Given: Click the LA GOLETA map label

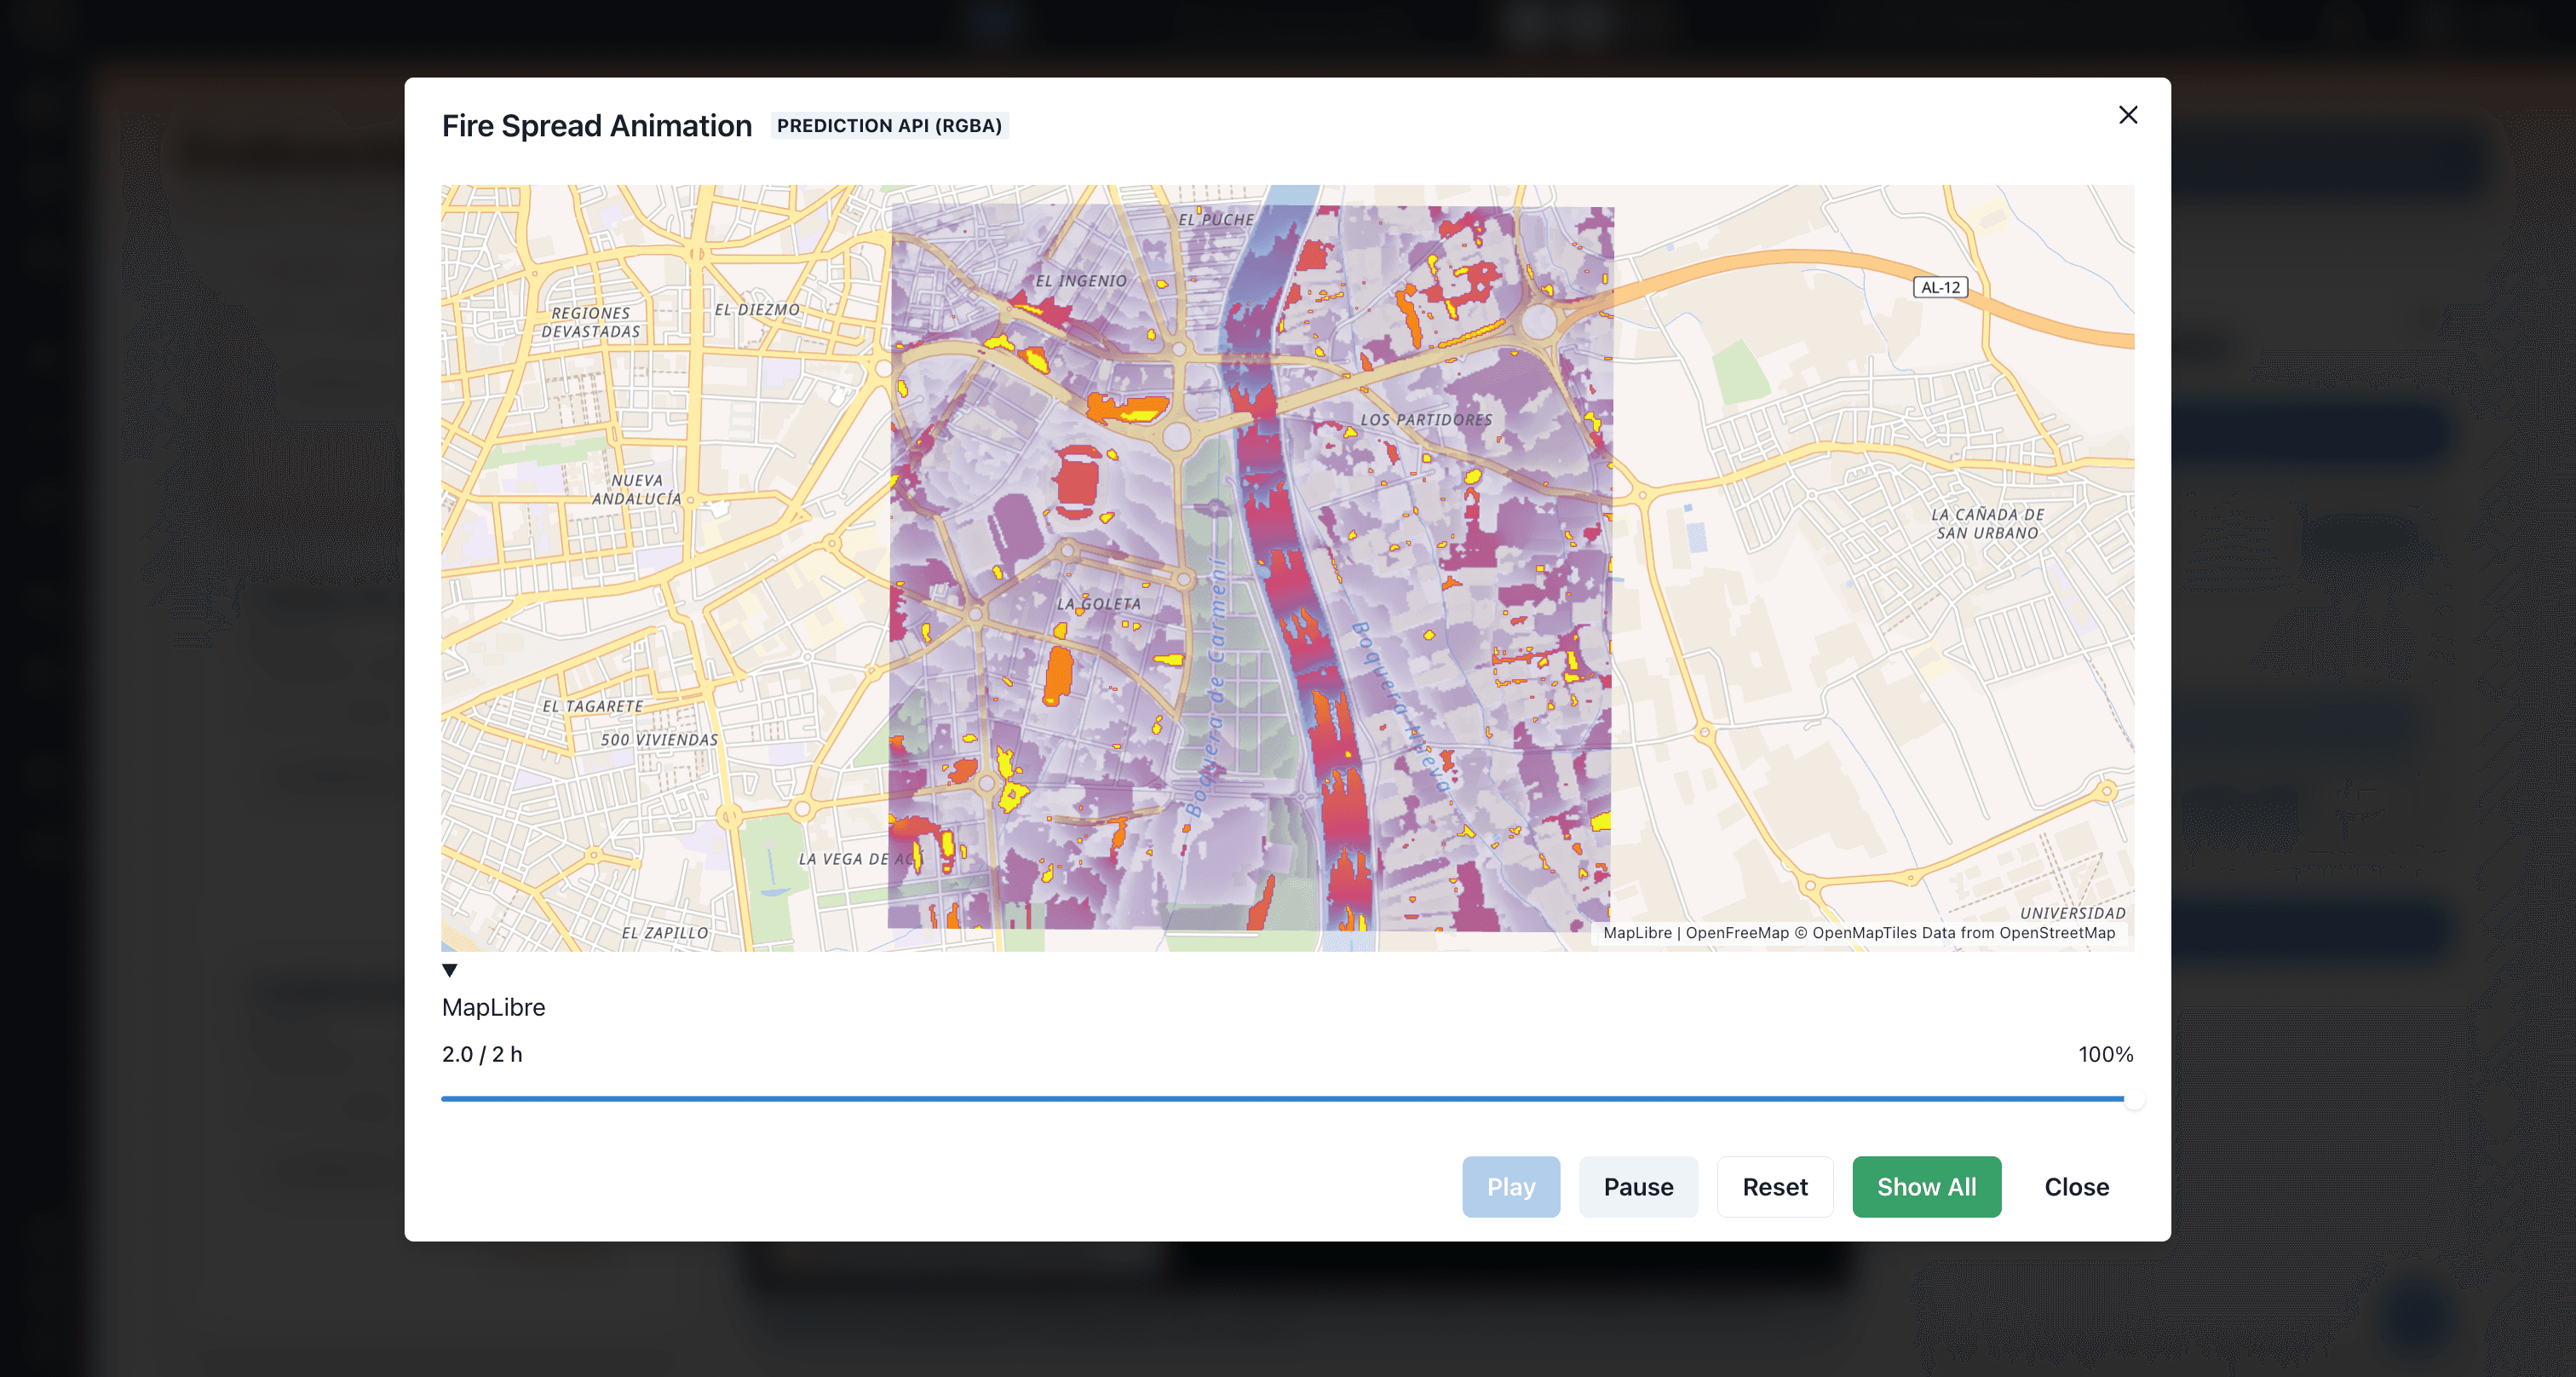Looking at the screenshot, I should tap(1098, 604).
